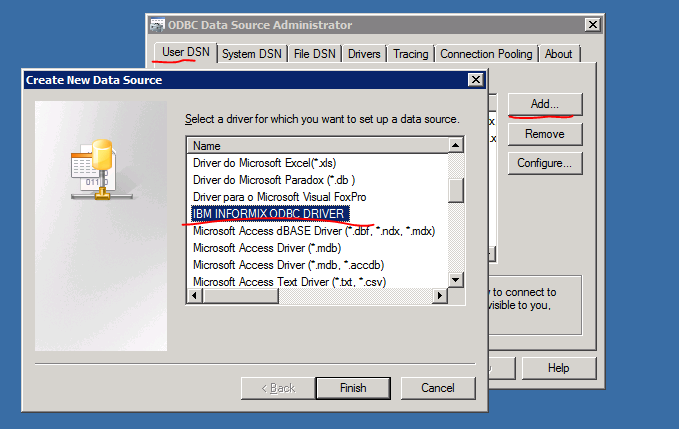The height and width of the screenshot is (429, 679).
Task: Click the Name column header
Action: 318,145
